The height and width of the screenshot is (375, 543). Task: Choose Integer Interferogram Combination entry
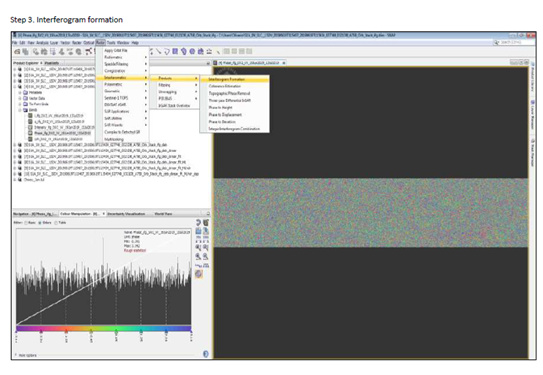pyautogui.click(x=234, y=129)
